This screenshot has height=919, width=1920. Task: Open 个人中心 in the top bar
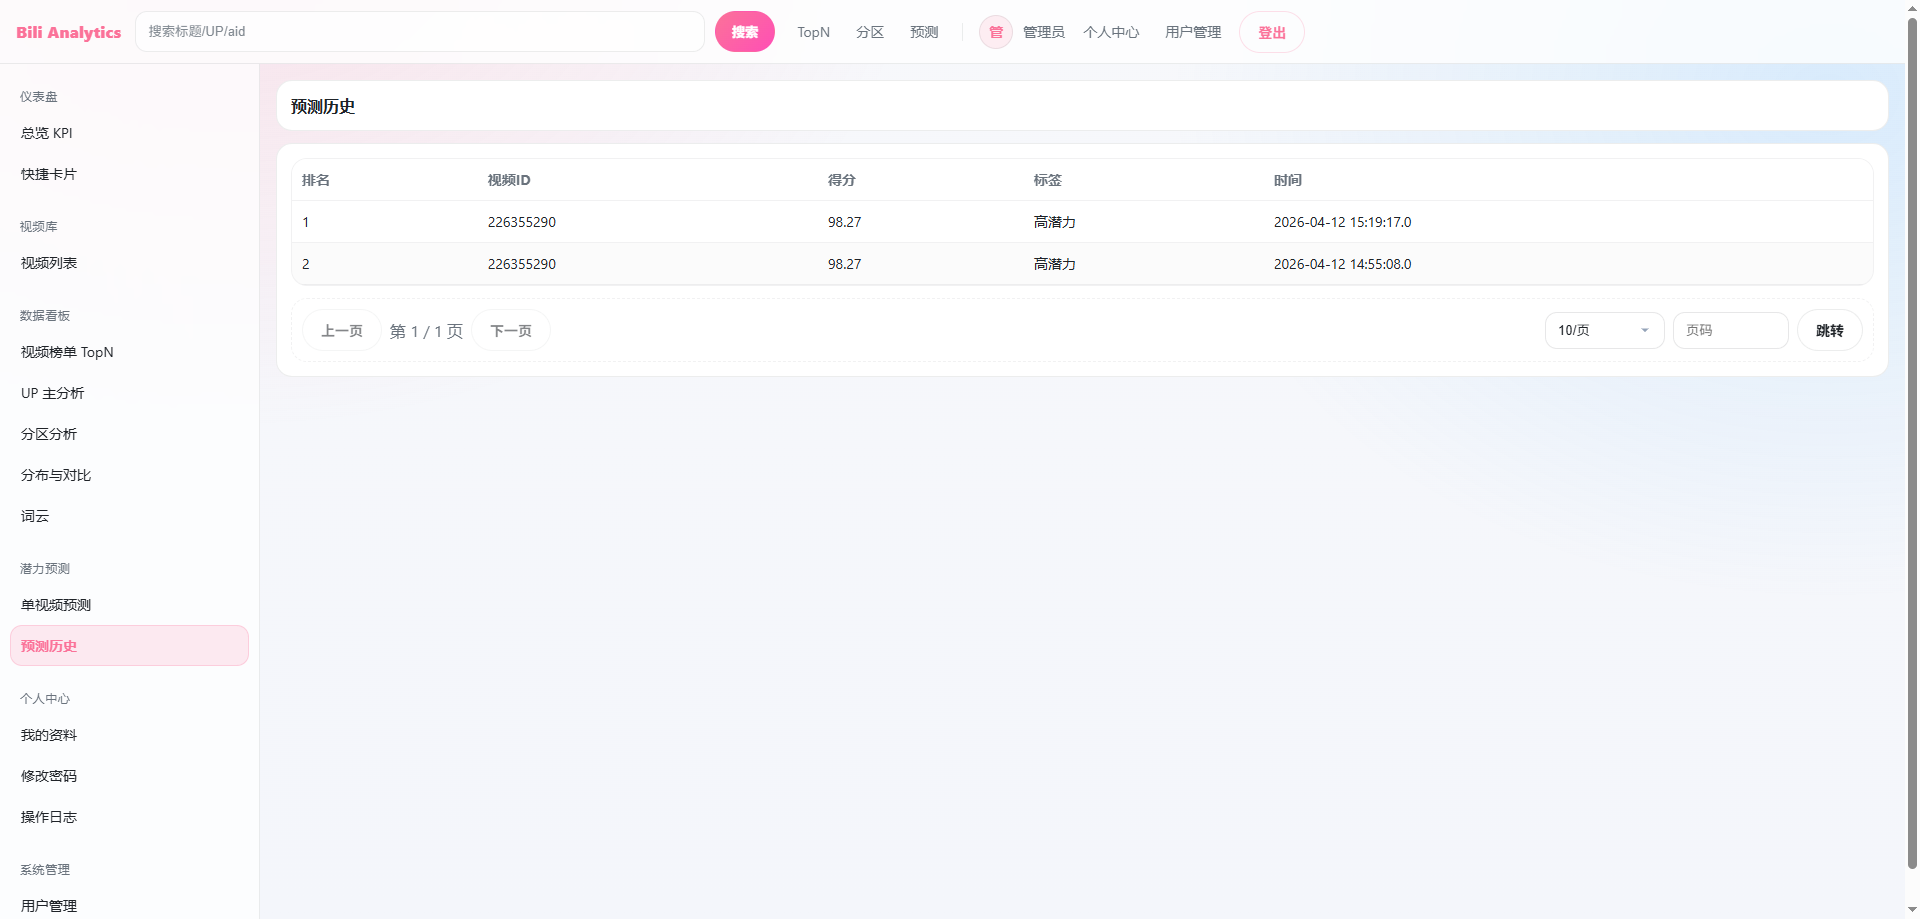pyautogui.click(x=1110, y=32)
